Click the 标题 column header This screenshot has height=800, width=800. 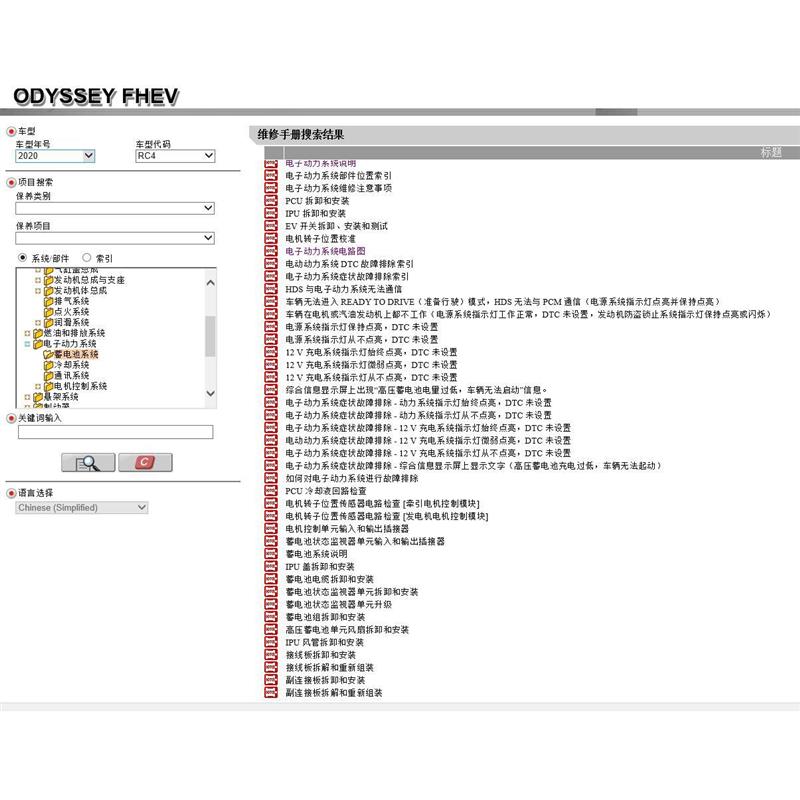[x=770, y=152]
